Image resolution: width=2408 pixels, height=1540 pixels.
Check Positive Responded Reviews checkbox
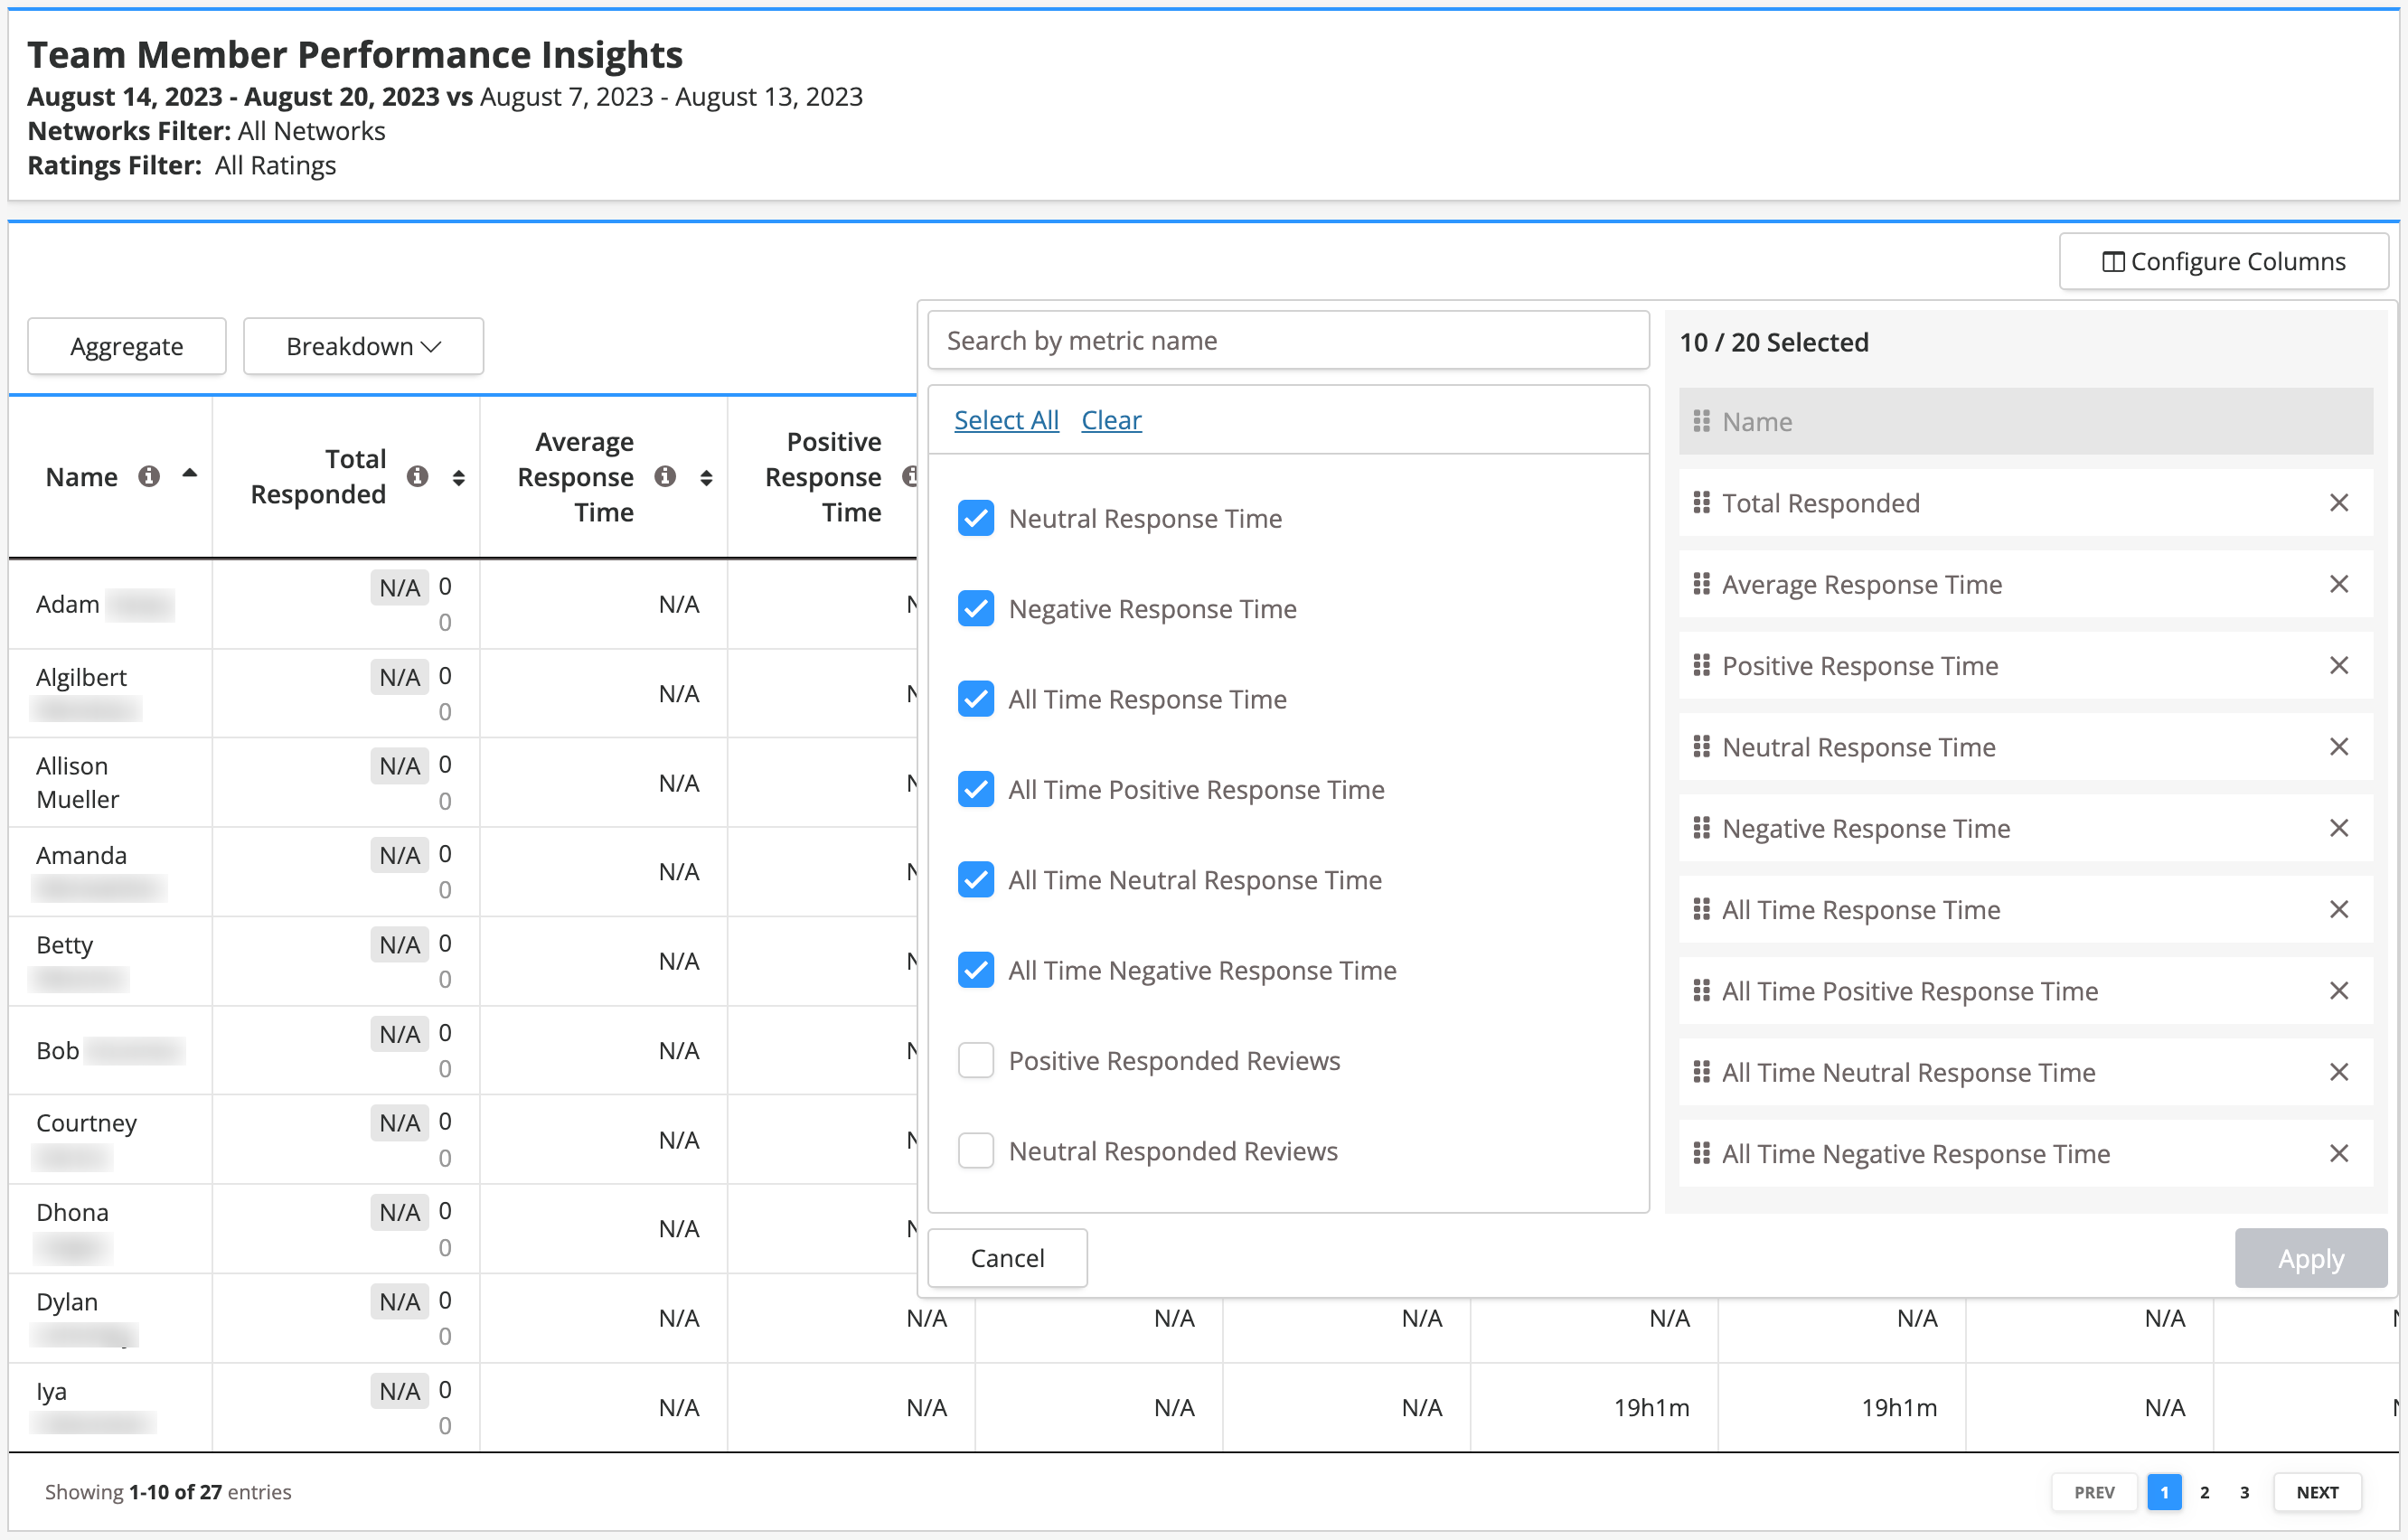click(975, 1061)
